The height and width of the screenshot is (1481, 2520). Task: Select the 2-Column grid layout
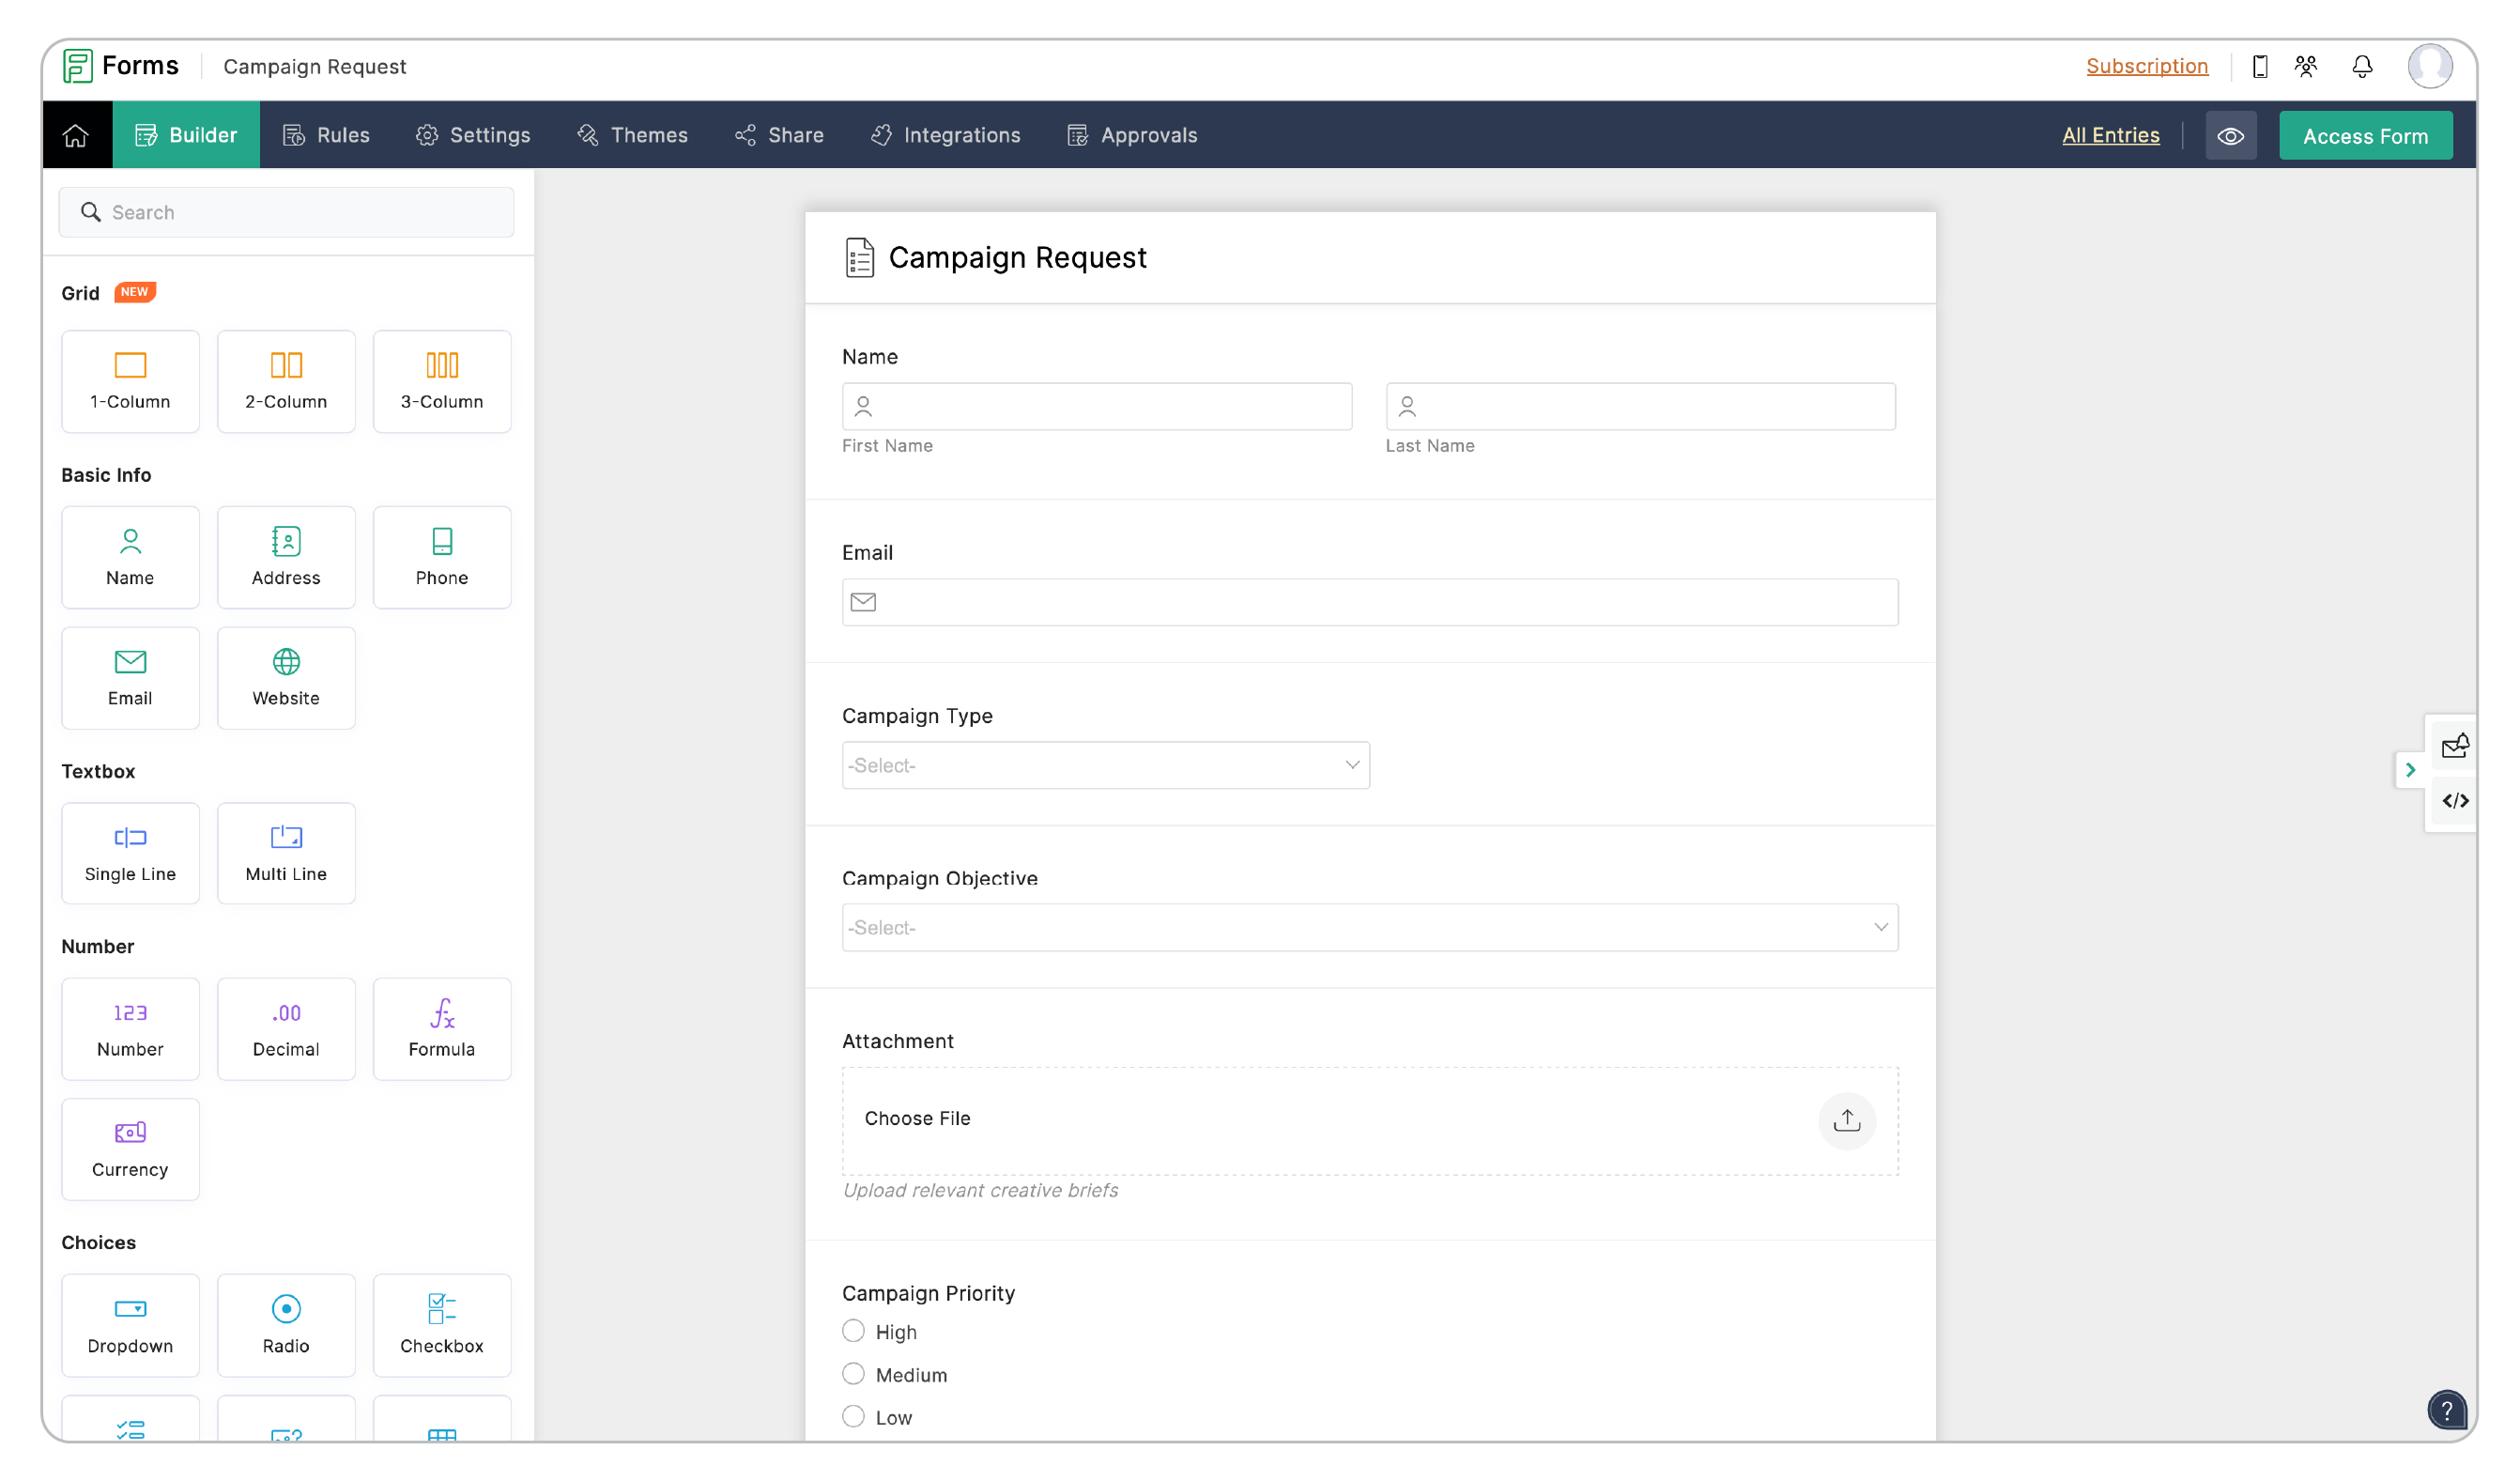tap(286, 381)
